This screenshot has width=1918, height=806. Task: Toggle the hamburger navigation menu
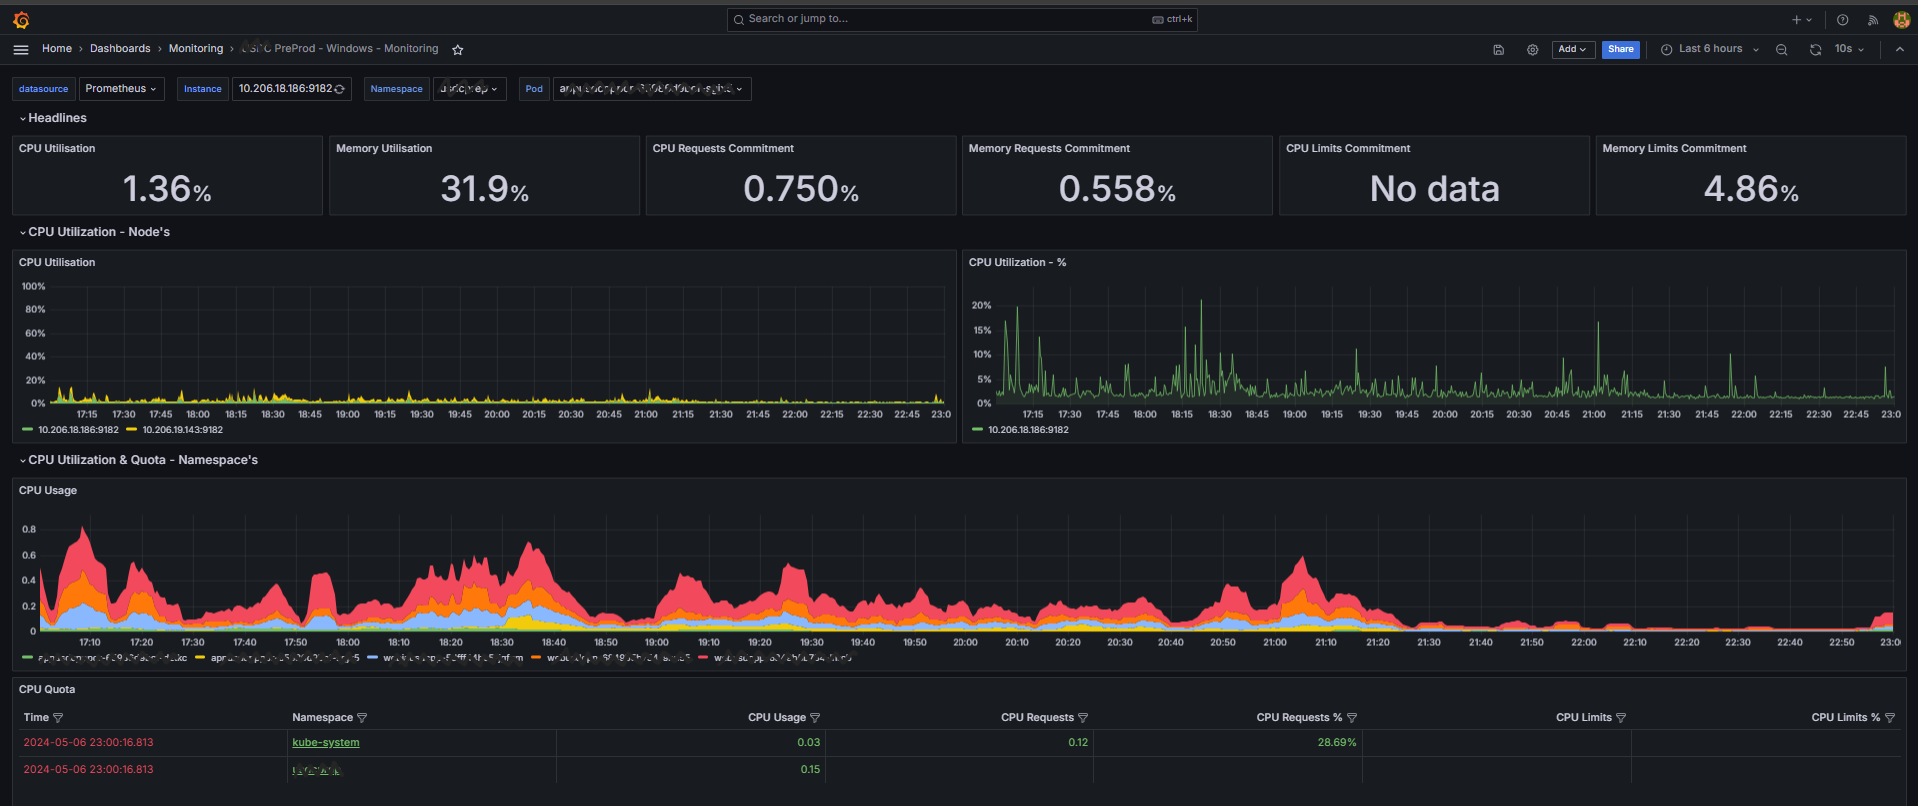click(x=21, y=49)
